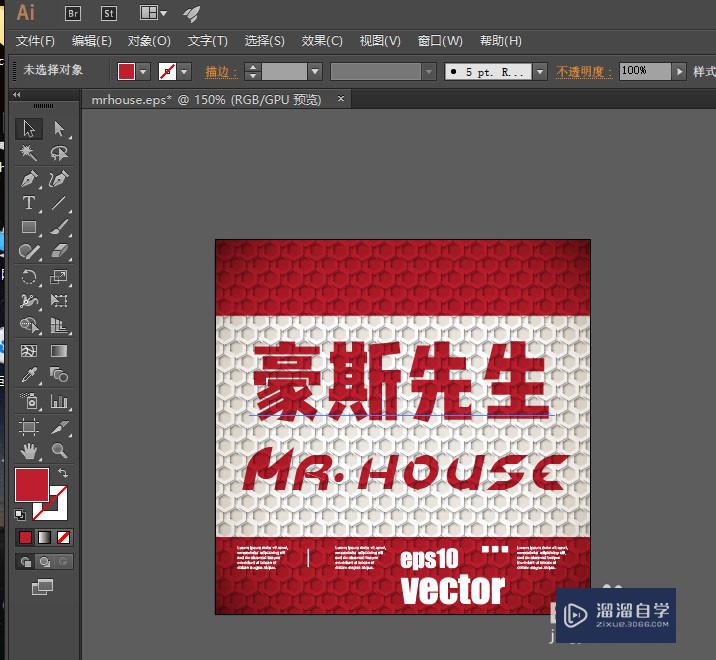The image size is (716, 660).
Task: Set paint mode to None
Action: (63, 538)
